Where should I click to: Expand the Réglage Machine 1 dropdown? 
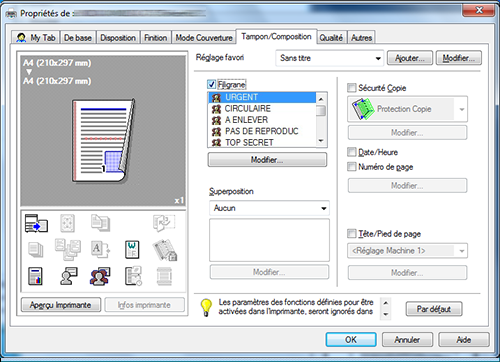(407, 251)
